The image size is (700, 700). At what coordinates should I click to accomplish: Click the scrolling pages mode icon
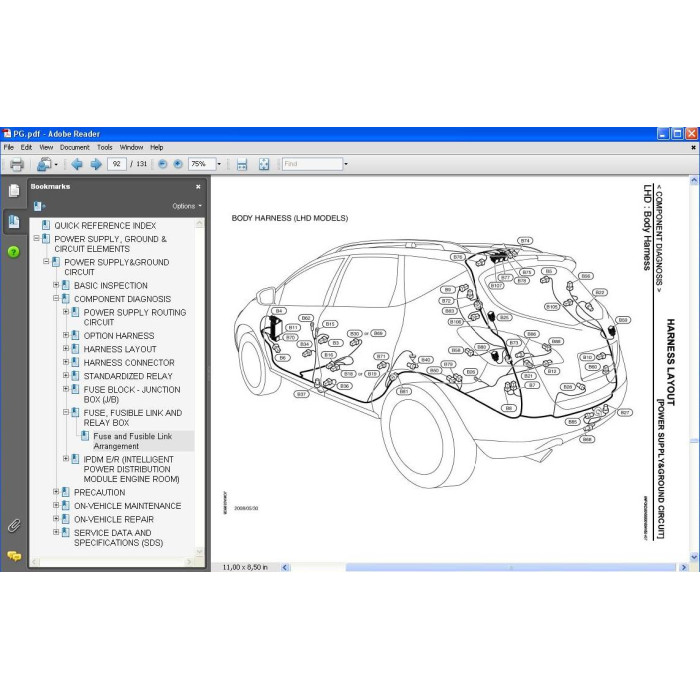242,164
